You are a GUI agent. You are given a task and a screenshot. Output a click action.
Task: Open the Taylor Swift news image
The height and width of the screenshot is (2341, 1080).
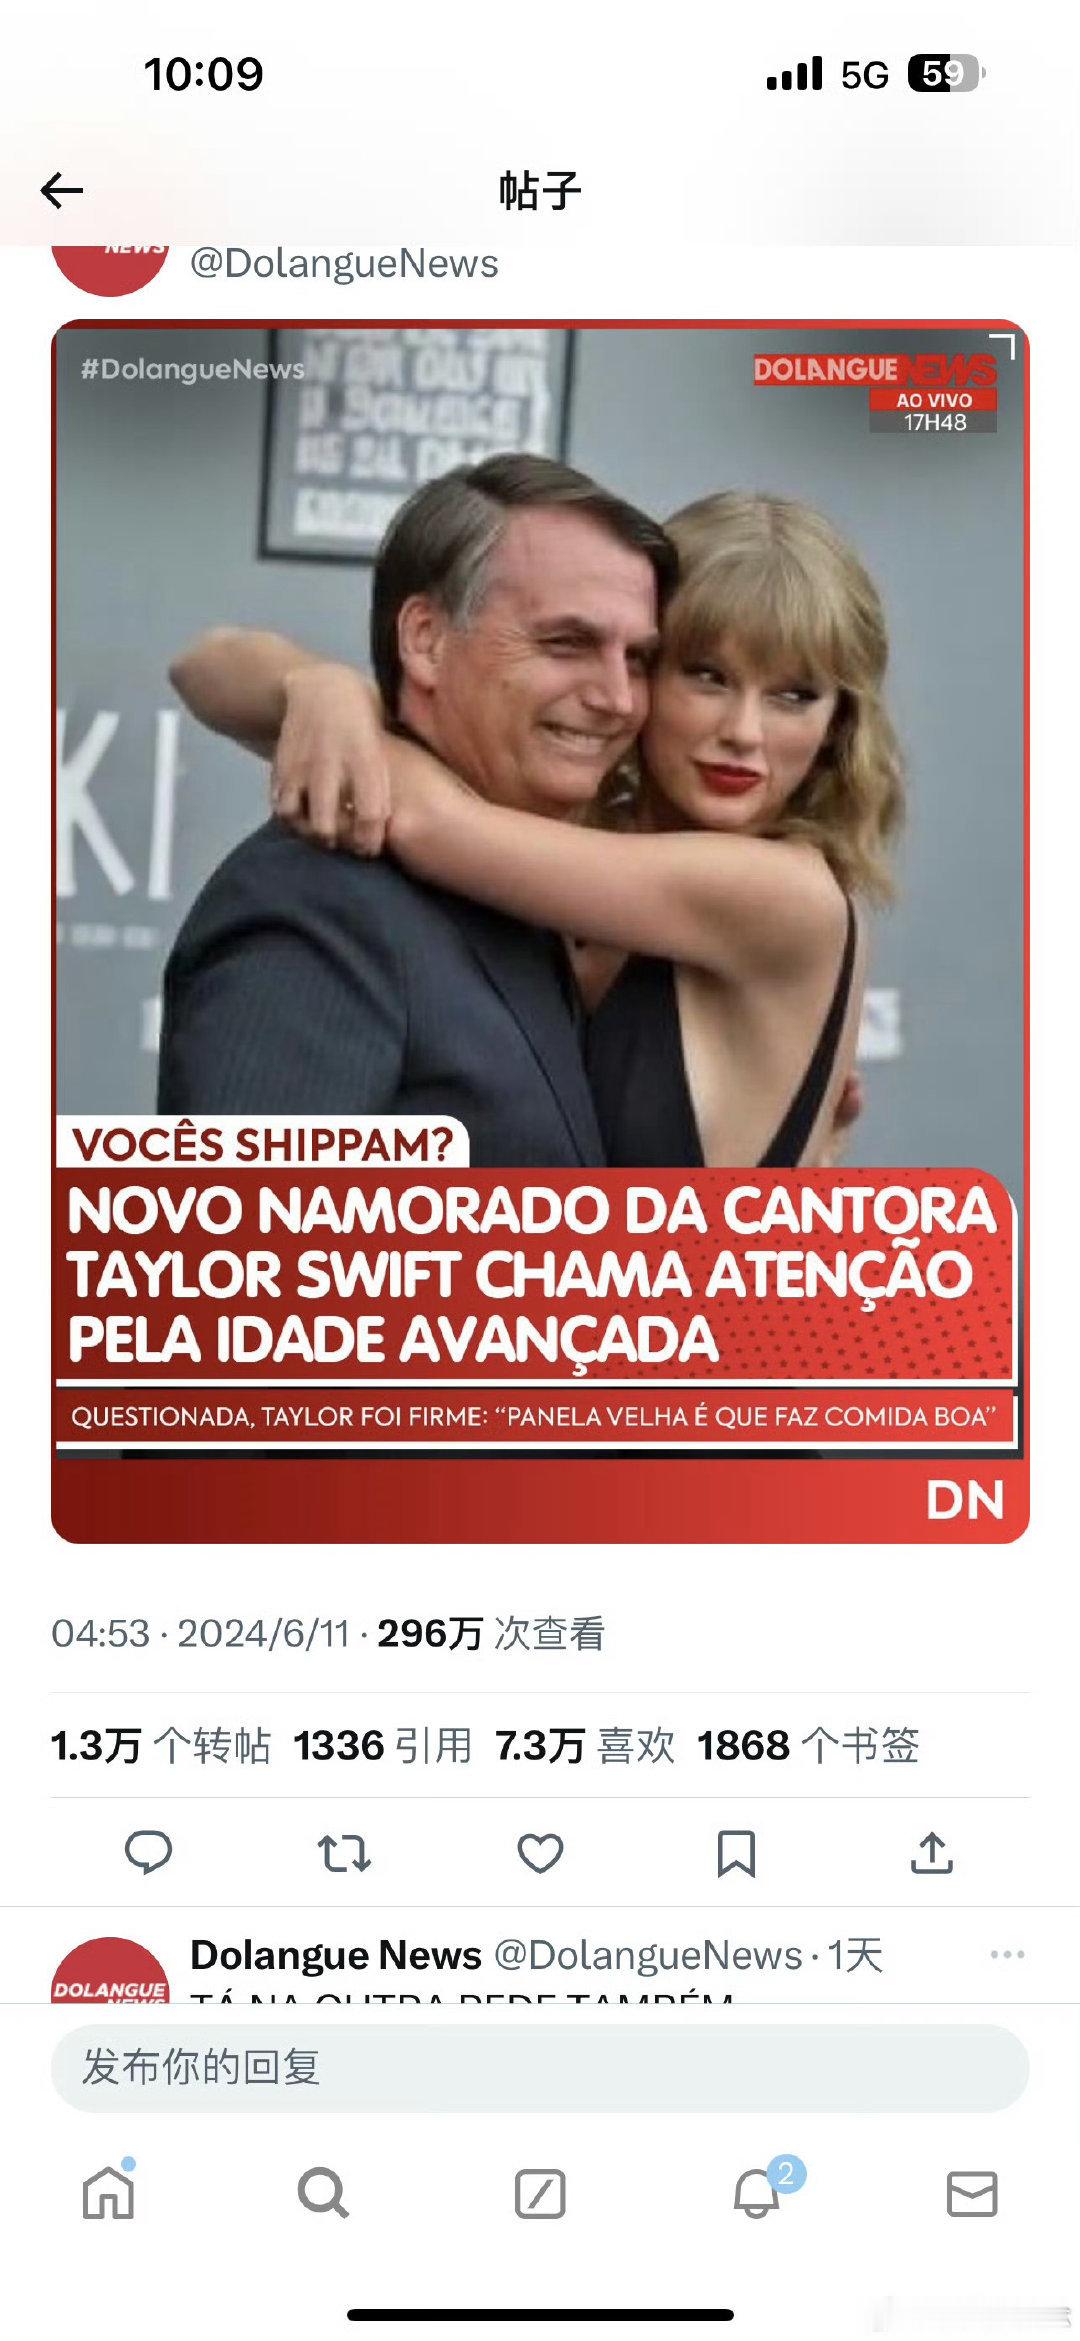tap(540, 931)
